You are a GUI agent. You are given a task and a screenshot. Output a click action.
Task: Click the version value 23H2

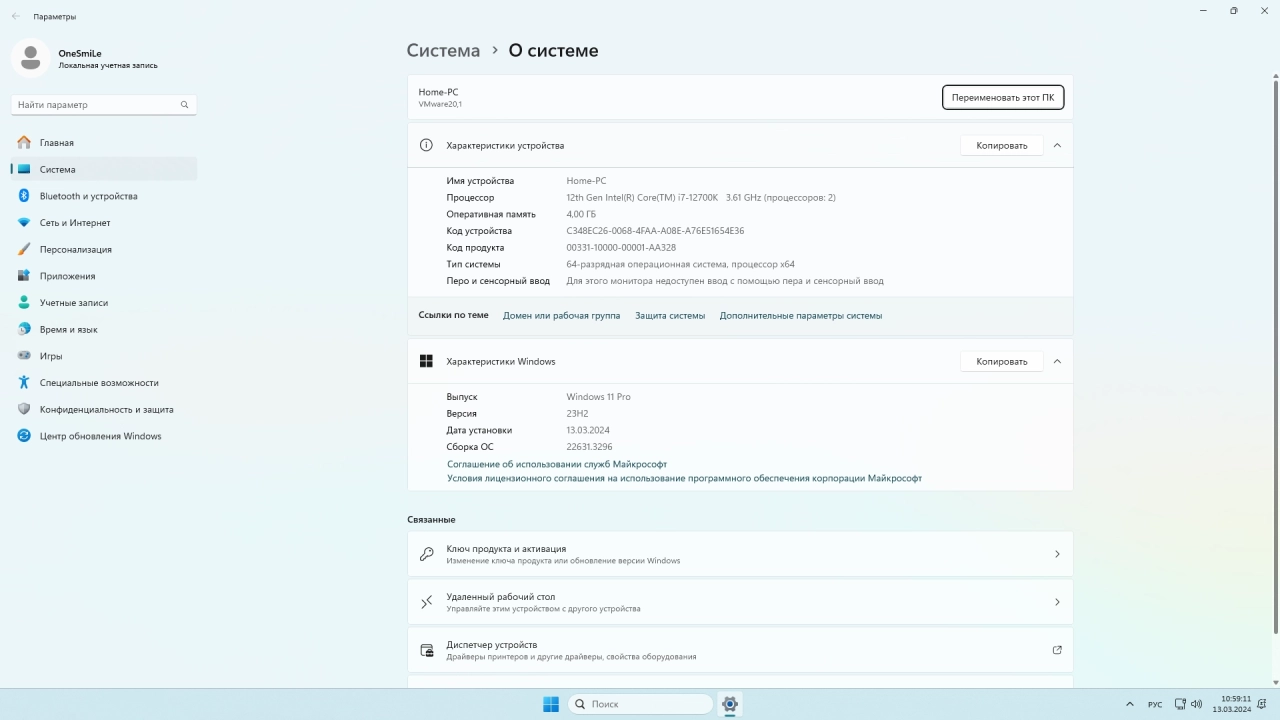click(577, 413)
